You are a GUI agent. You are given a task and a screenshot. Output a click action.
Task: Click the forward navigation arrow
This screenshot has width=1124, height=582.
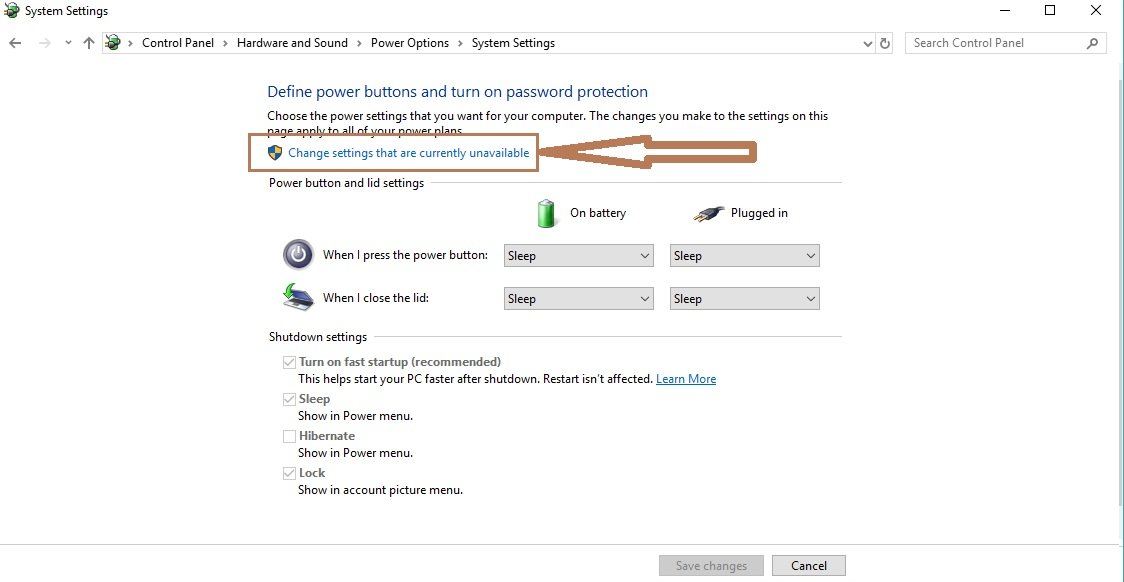click(x=44, y=43)
